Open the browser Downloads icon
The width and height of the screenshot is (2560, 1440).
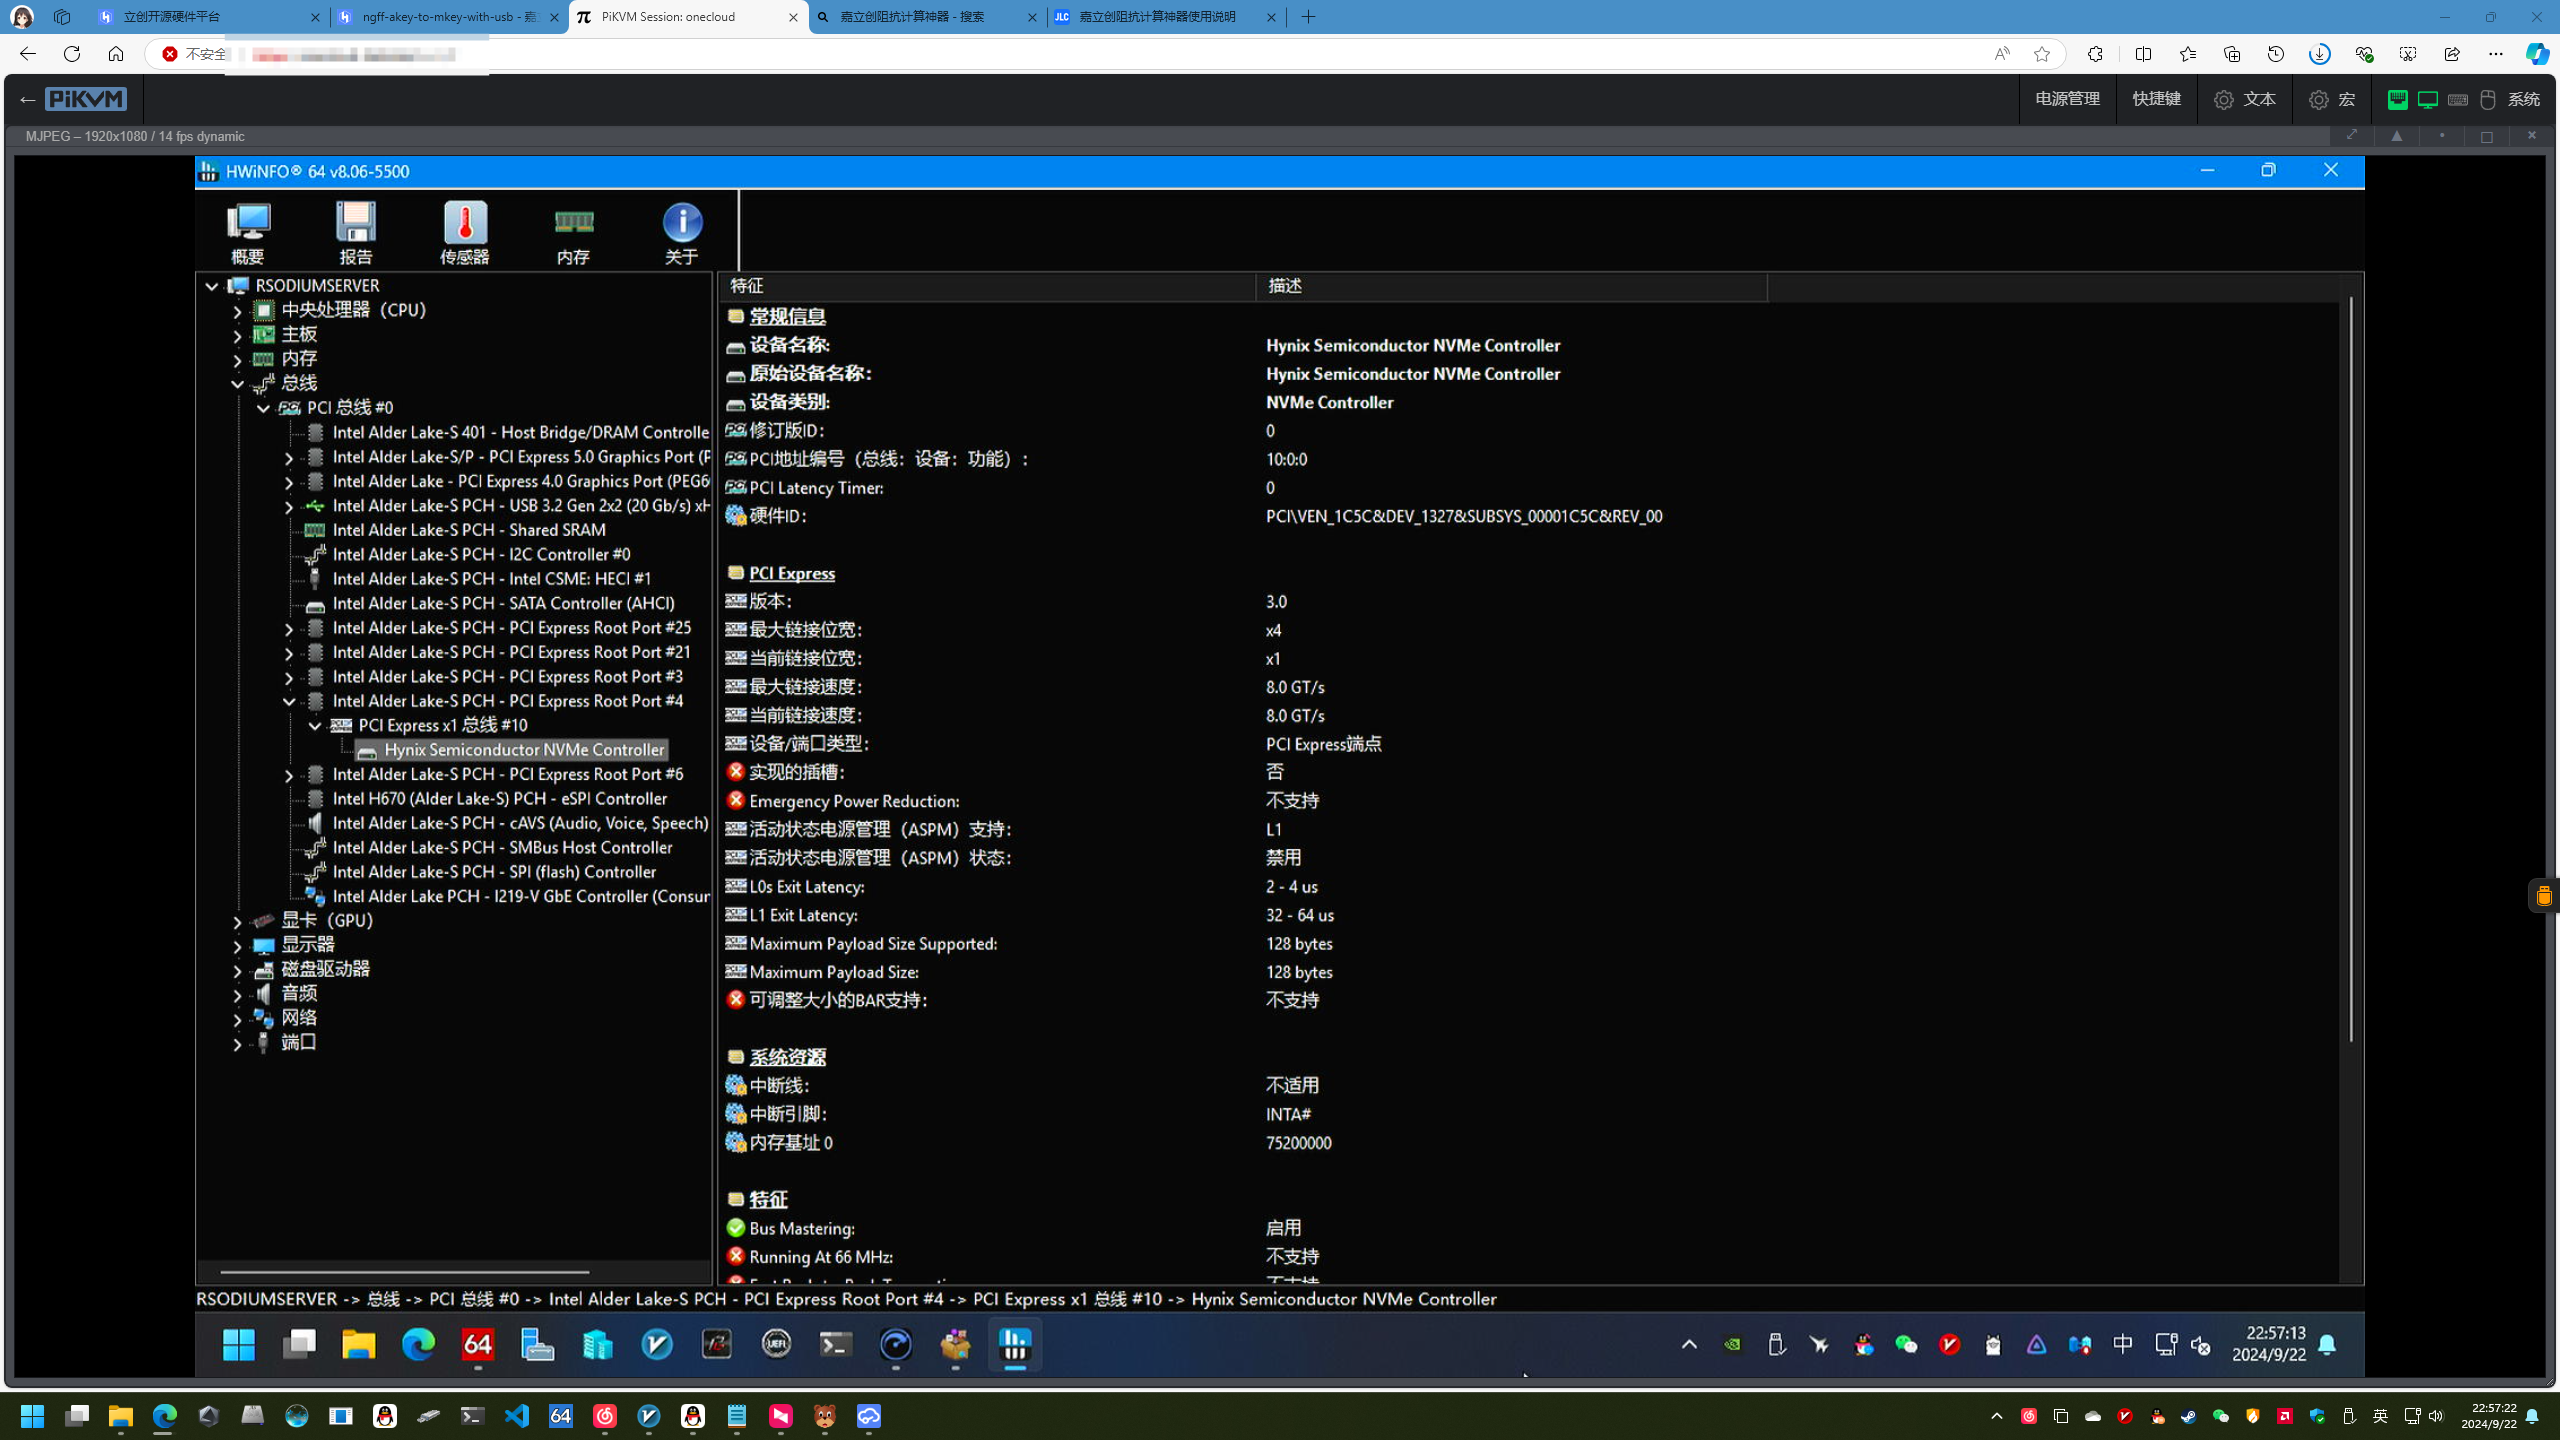(2320, 54)
